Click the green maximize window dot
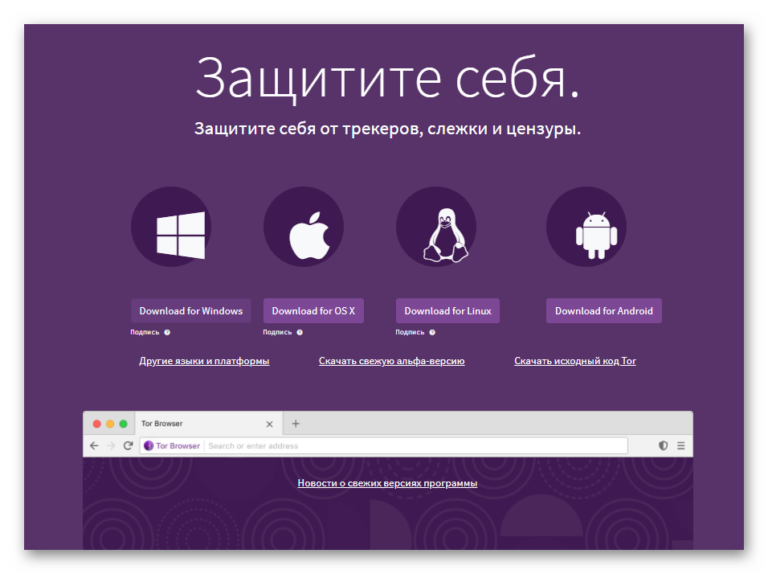This screenshot has height=574, width=768. (x=123, y=424)
